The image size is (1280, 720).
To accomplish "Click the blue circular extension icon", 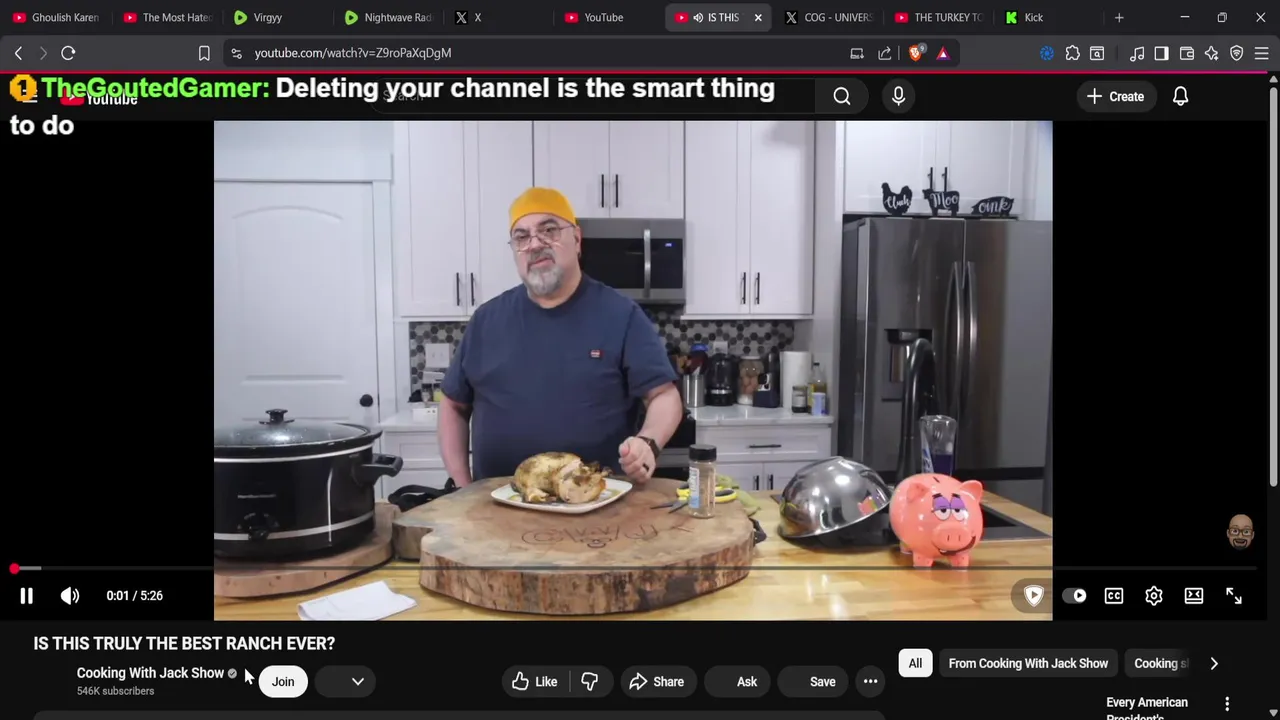I will [x=1047, y=53].
